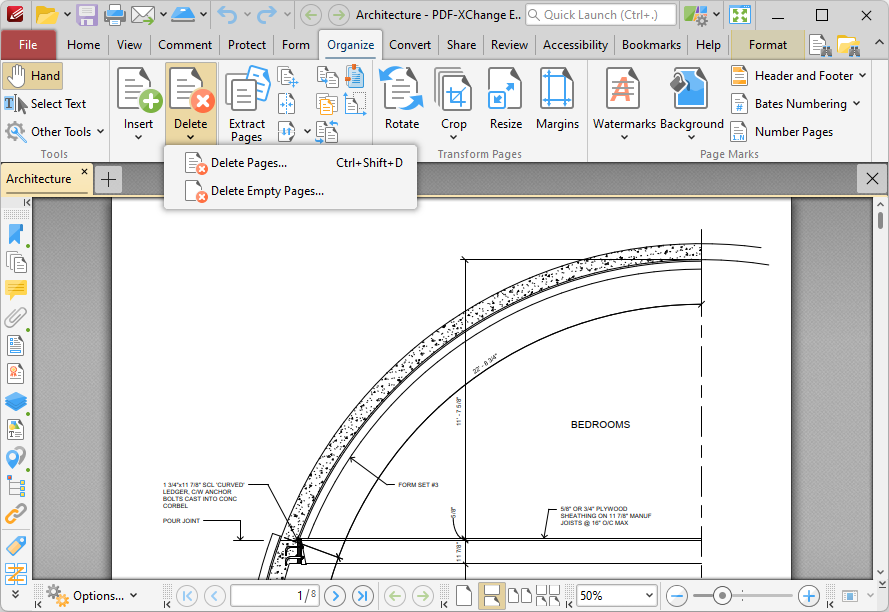Click the vertical scrollbar thumb
The image size is (889, 612).
tap(880, 220)
